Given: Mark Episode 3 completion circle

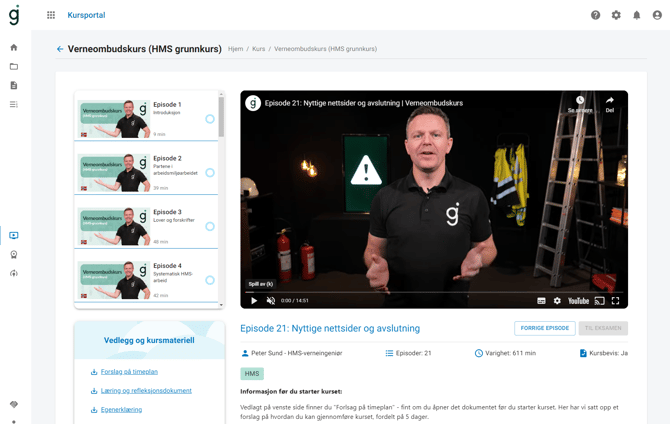Looking at the screenshot, I should coord(210,227).
